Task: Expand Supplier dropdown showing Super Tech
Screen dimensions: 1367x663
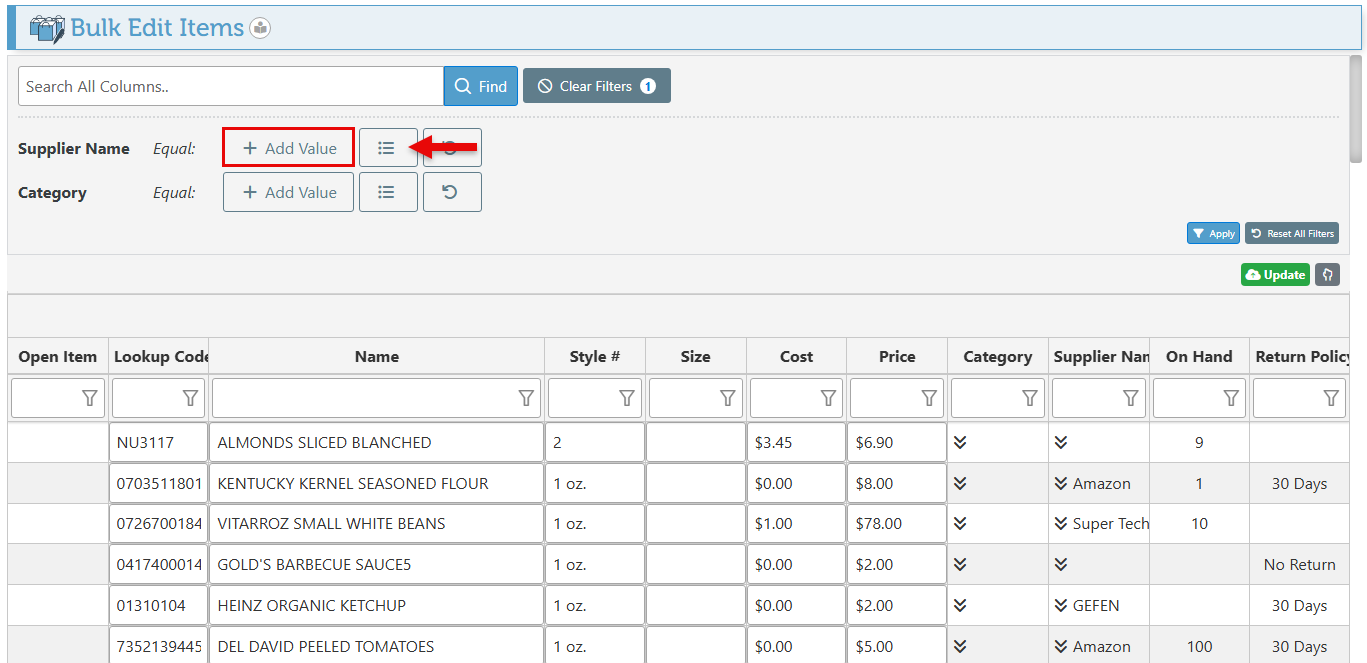Action: pyautogui.click(x=1061, y=524)
